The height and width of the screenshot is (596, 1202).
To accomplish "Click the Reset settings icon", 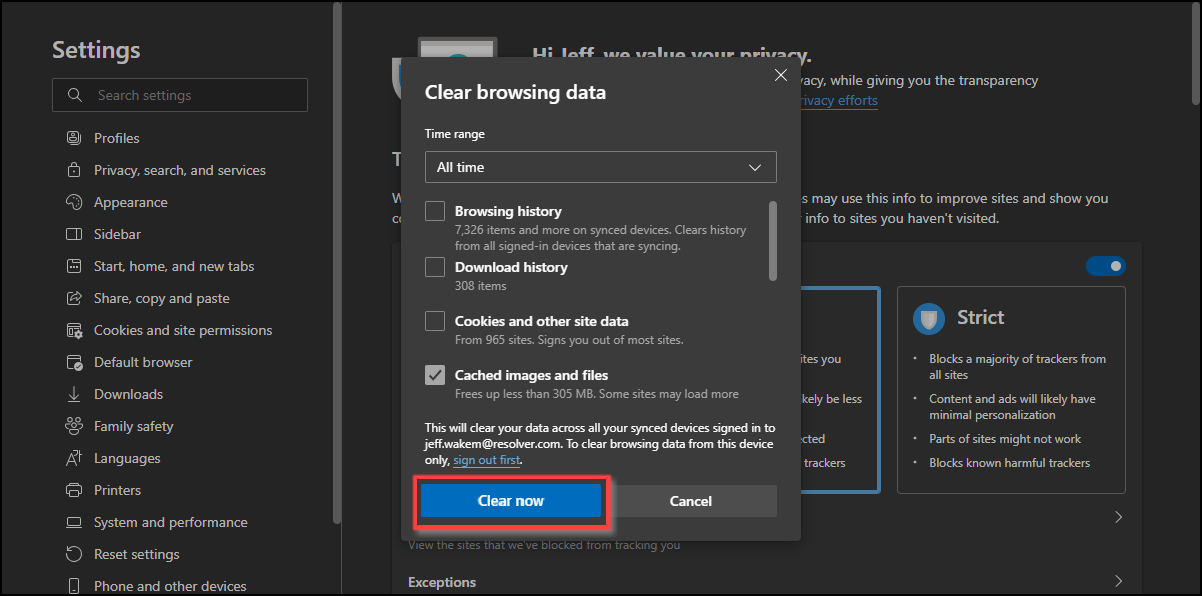I will 73,554.
